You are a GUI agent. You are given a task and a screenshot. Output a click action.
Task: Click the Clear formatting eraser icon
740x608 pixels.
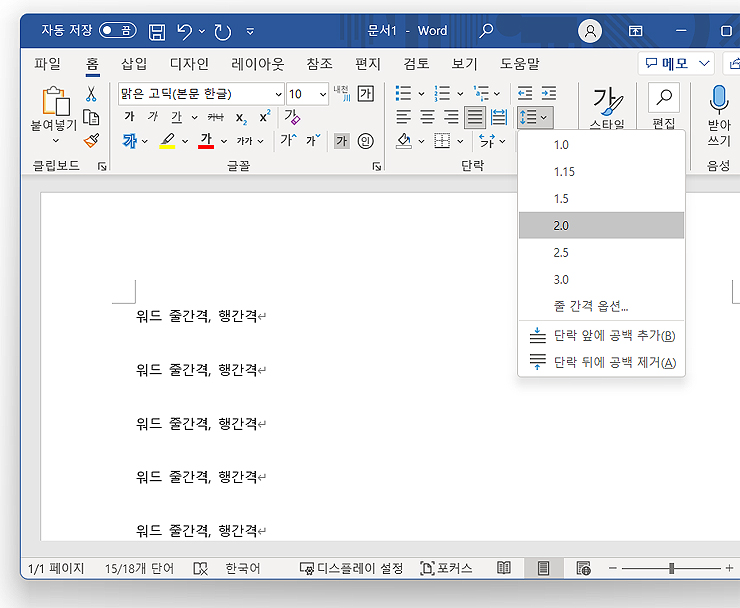coord(293,117)
